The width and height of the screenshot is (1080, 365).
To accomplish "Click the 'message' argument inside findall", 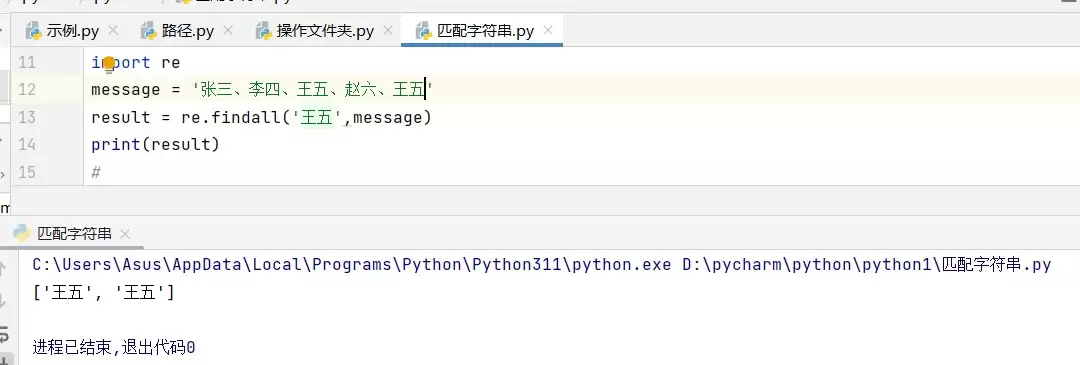I will tap(387, 117).
